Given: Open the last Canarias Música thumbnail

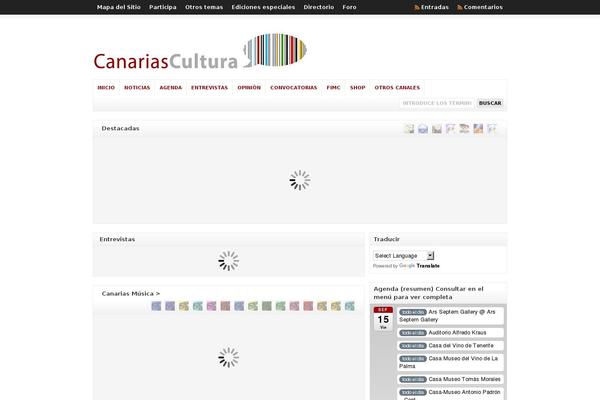Looking at the screenshot, I should [x=349, y=306].
